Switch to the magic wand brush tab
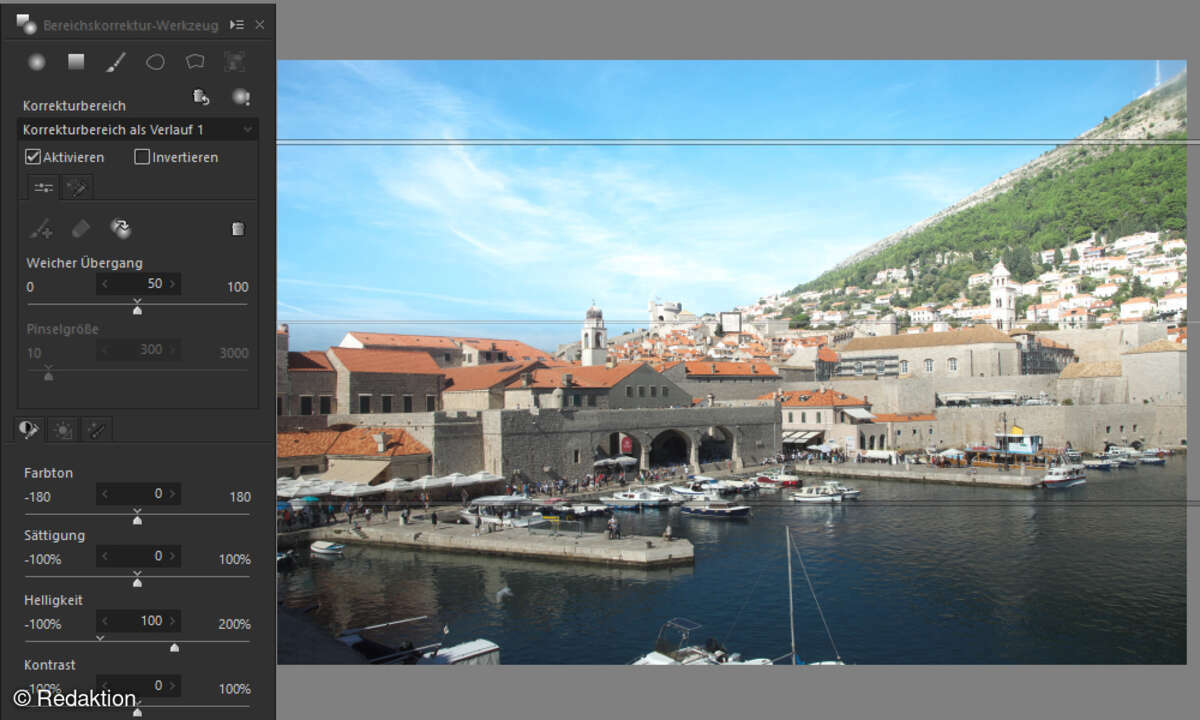Screen dimensions: 1200x720 [x=76, y=187]
